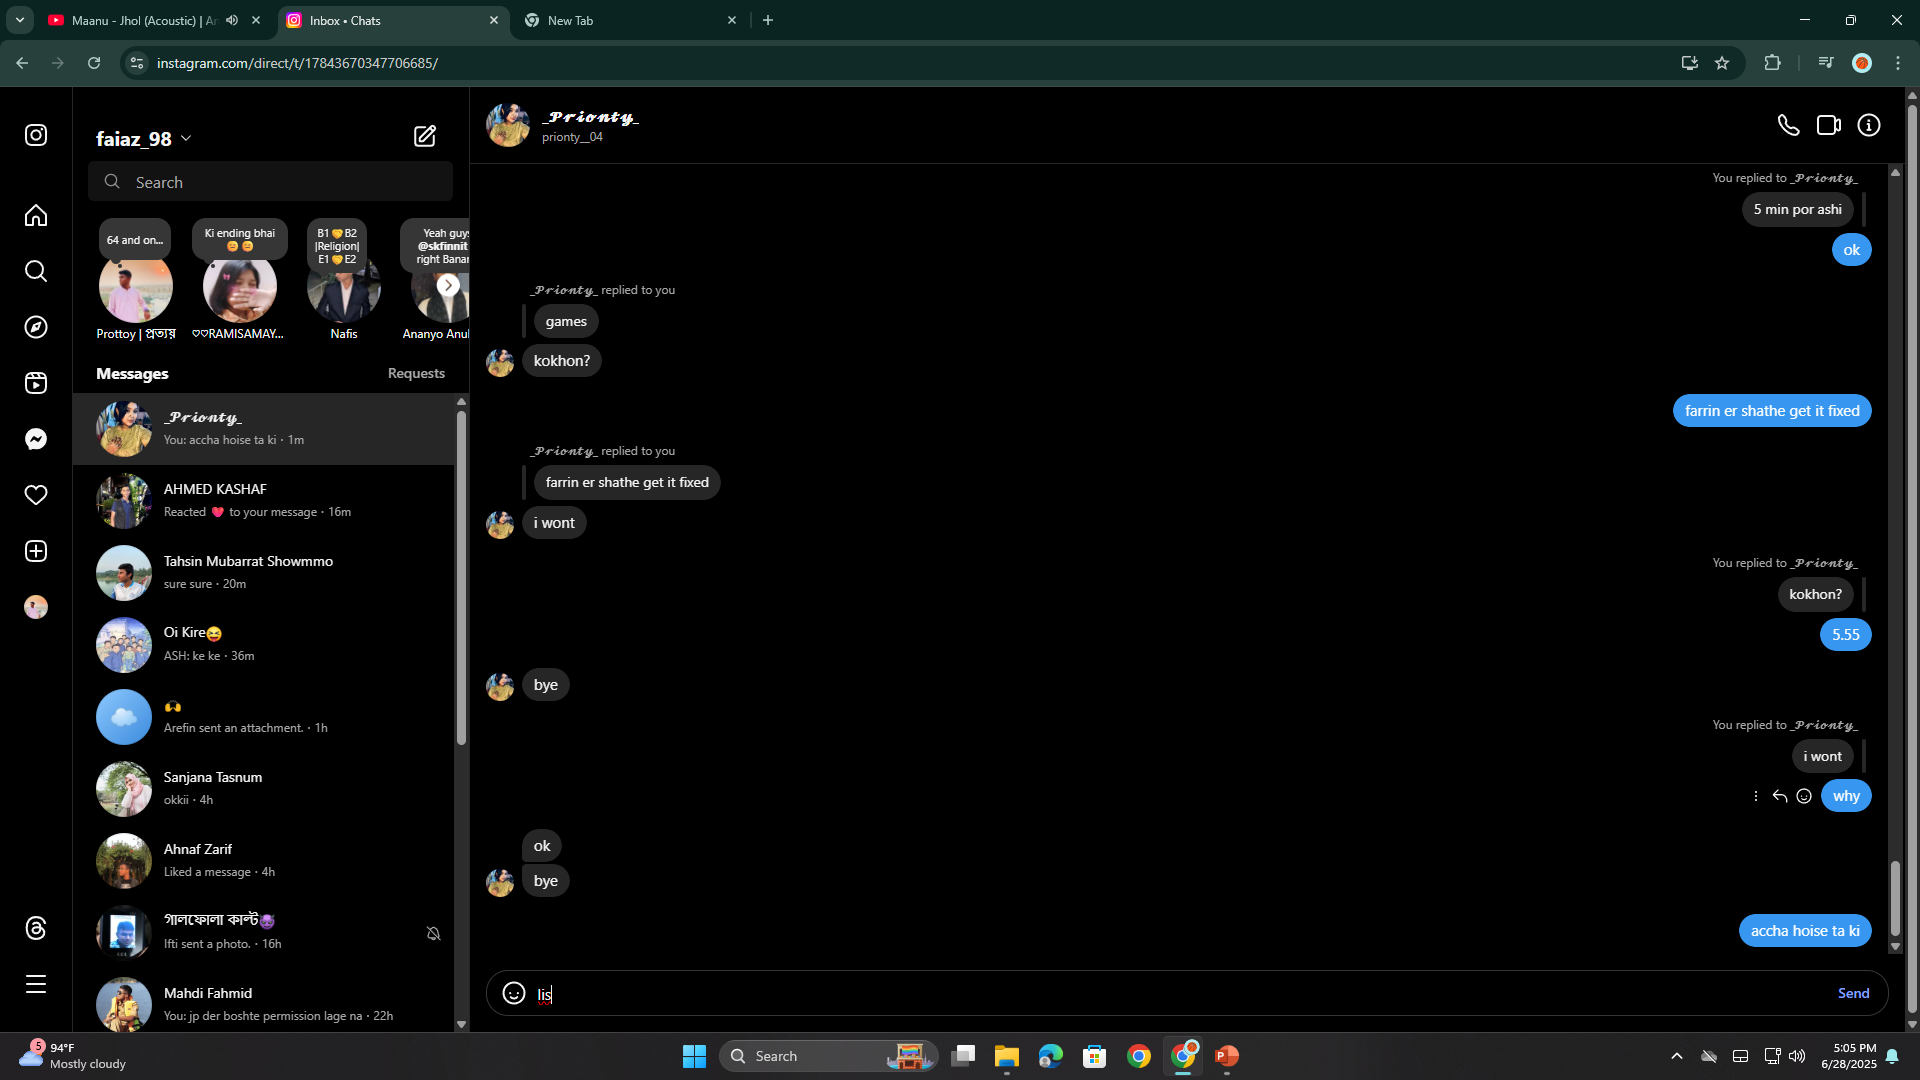Open the Reels icon in sidebar
Viewport: 1920px width, 1080px height.
click(x=36, y=383)
